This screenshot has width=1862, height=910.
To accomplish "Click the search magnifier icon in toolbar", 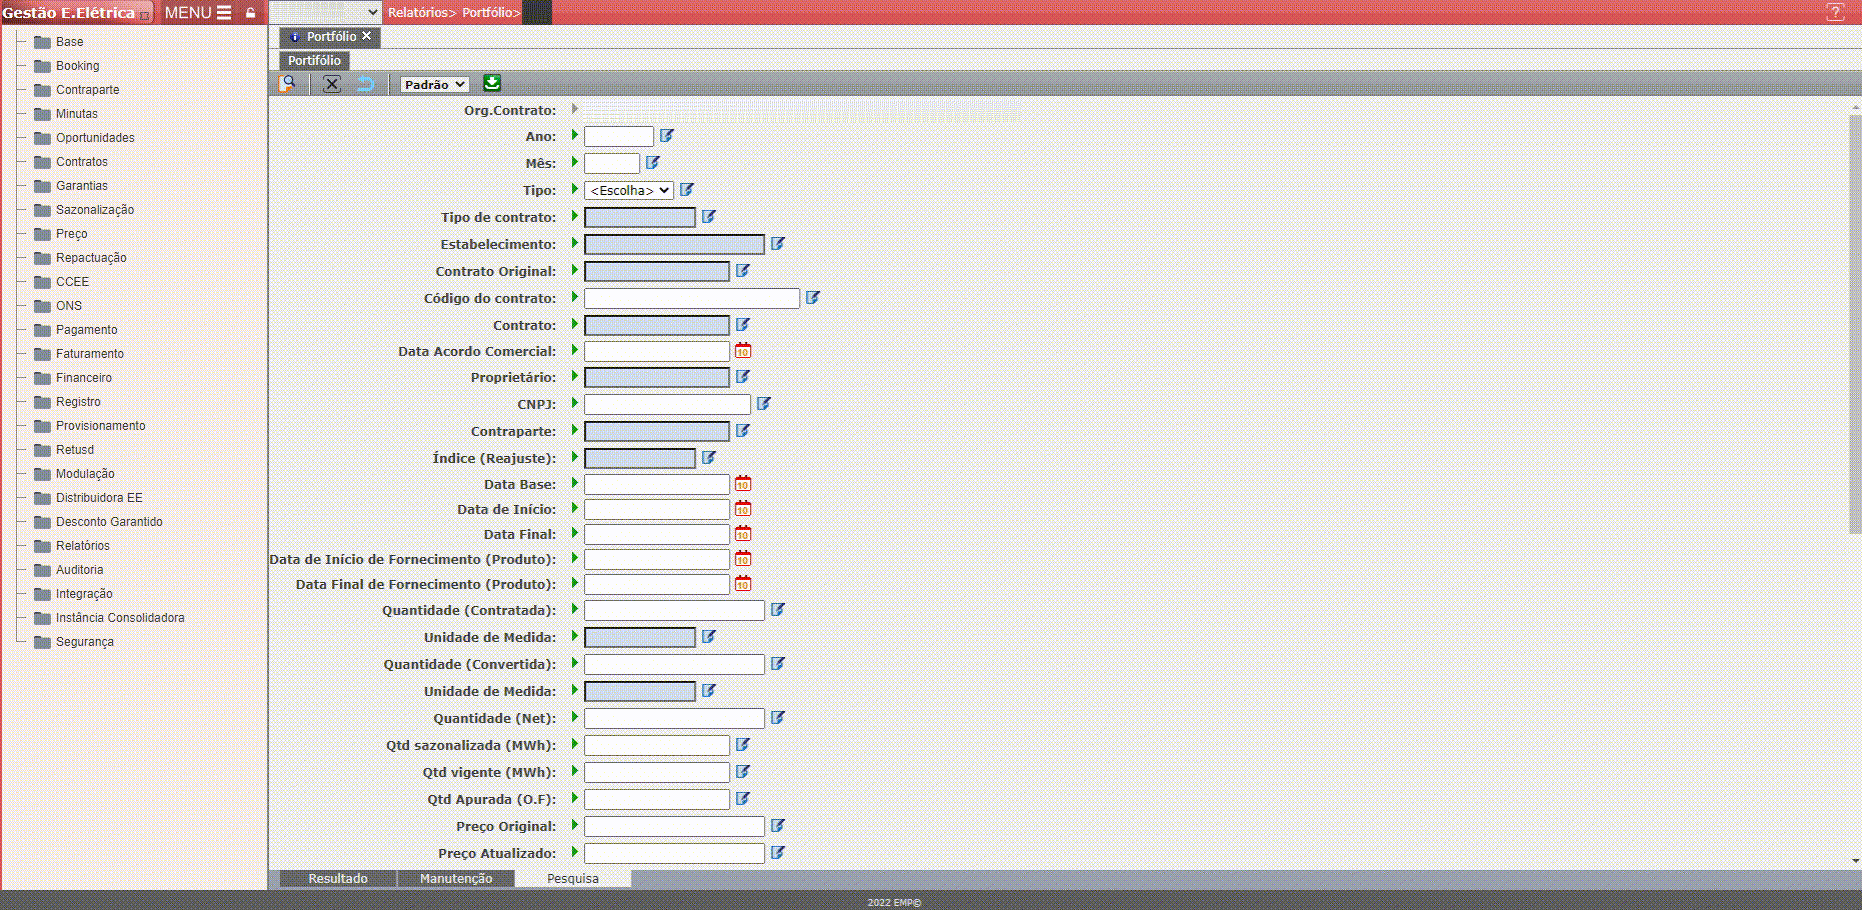I will click(288, 84).
